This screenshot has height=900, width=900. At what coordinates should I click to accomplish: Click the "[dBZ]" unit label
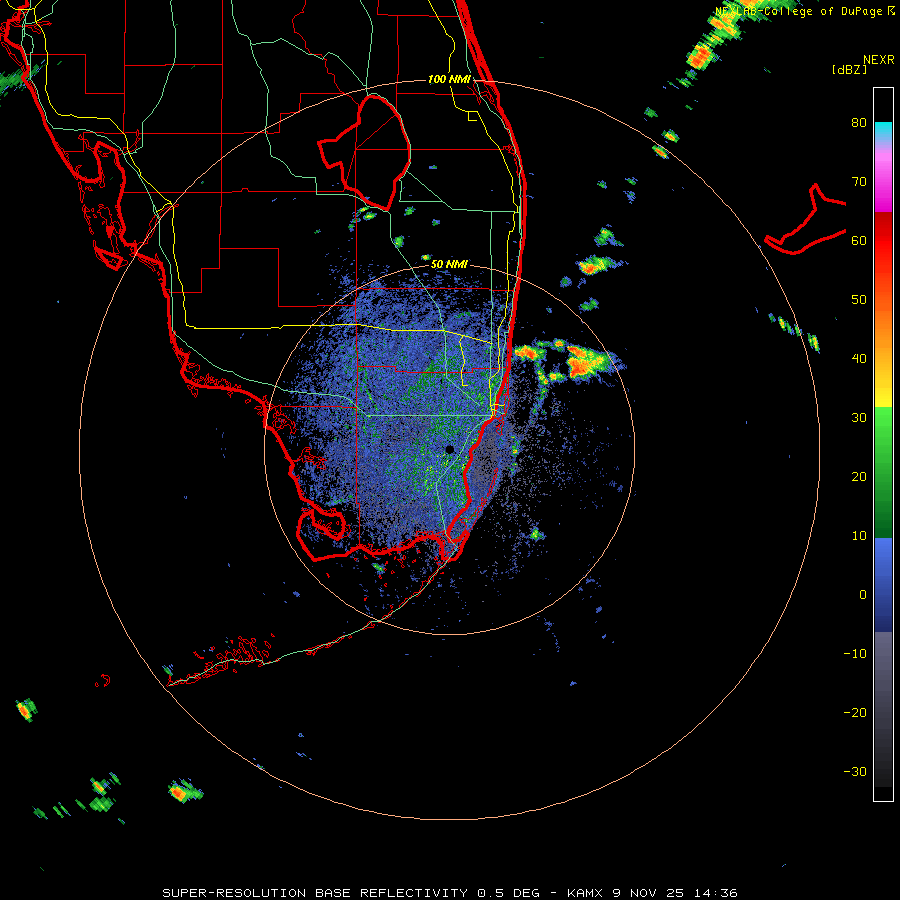pos(849,69)
